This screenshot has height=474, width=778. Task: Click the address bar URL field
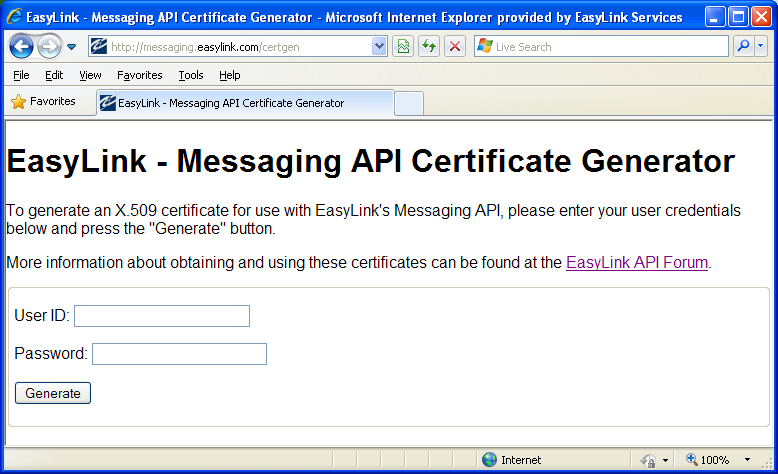[x=240, y=47]
